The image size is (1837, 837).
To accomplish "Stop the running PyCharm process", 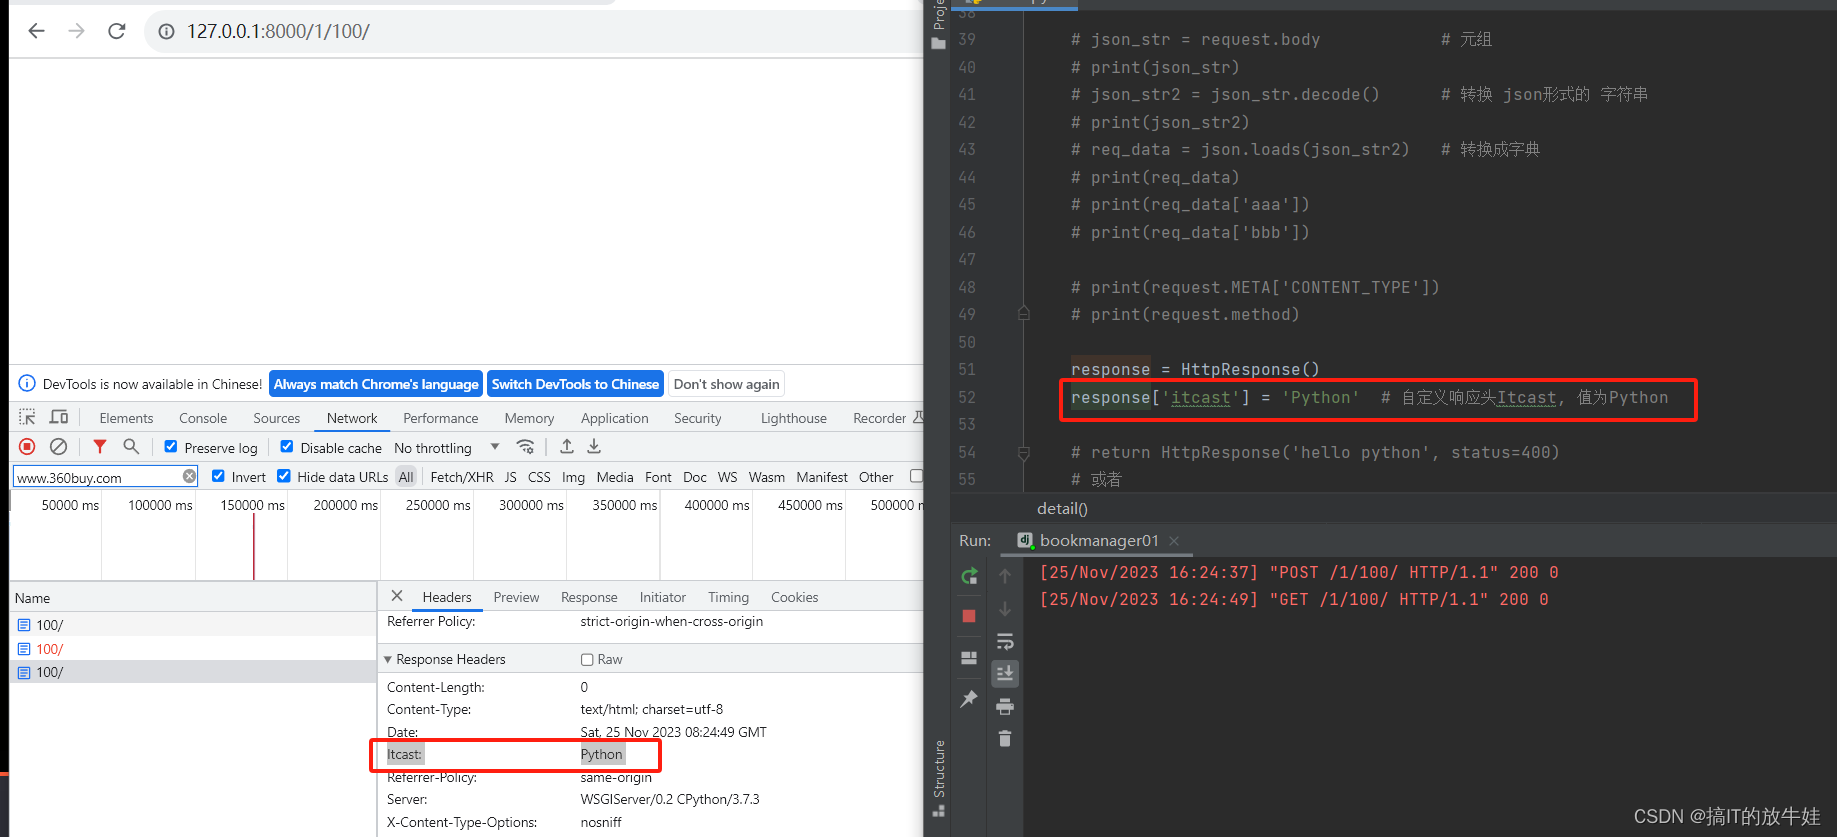I will (x=969, y=616).
